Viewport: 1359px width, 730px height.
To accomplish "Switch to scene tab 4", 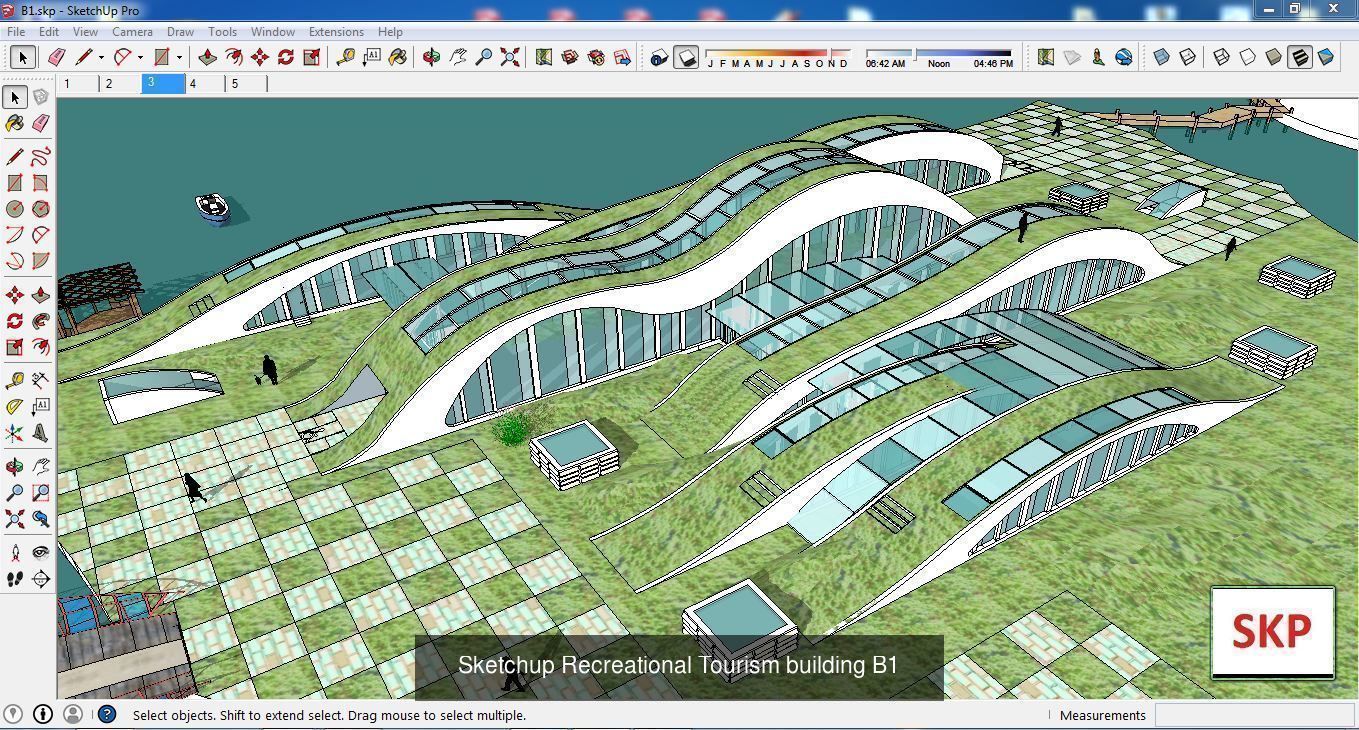I will pos(205,84).
